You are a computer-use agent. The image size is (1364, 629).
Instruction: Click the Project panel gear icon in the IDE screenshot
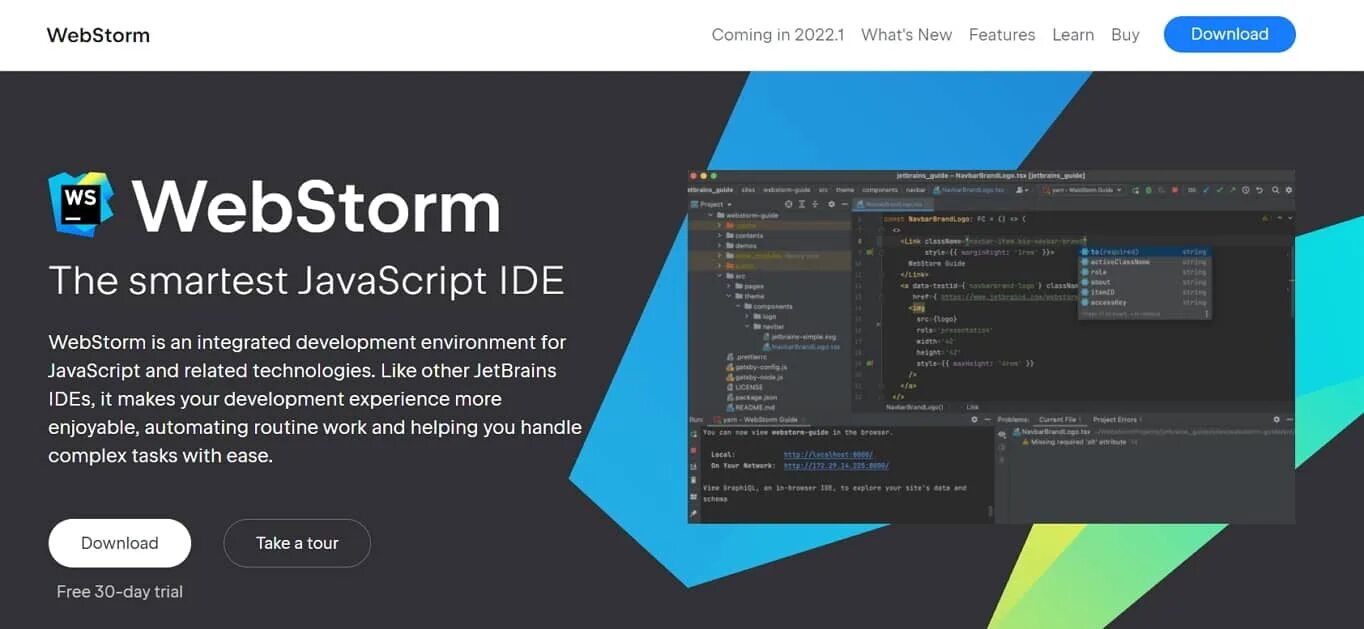click(831, 204)
